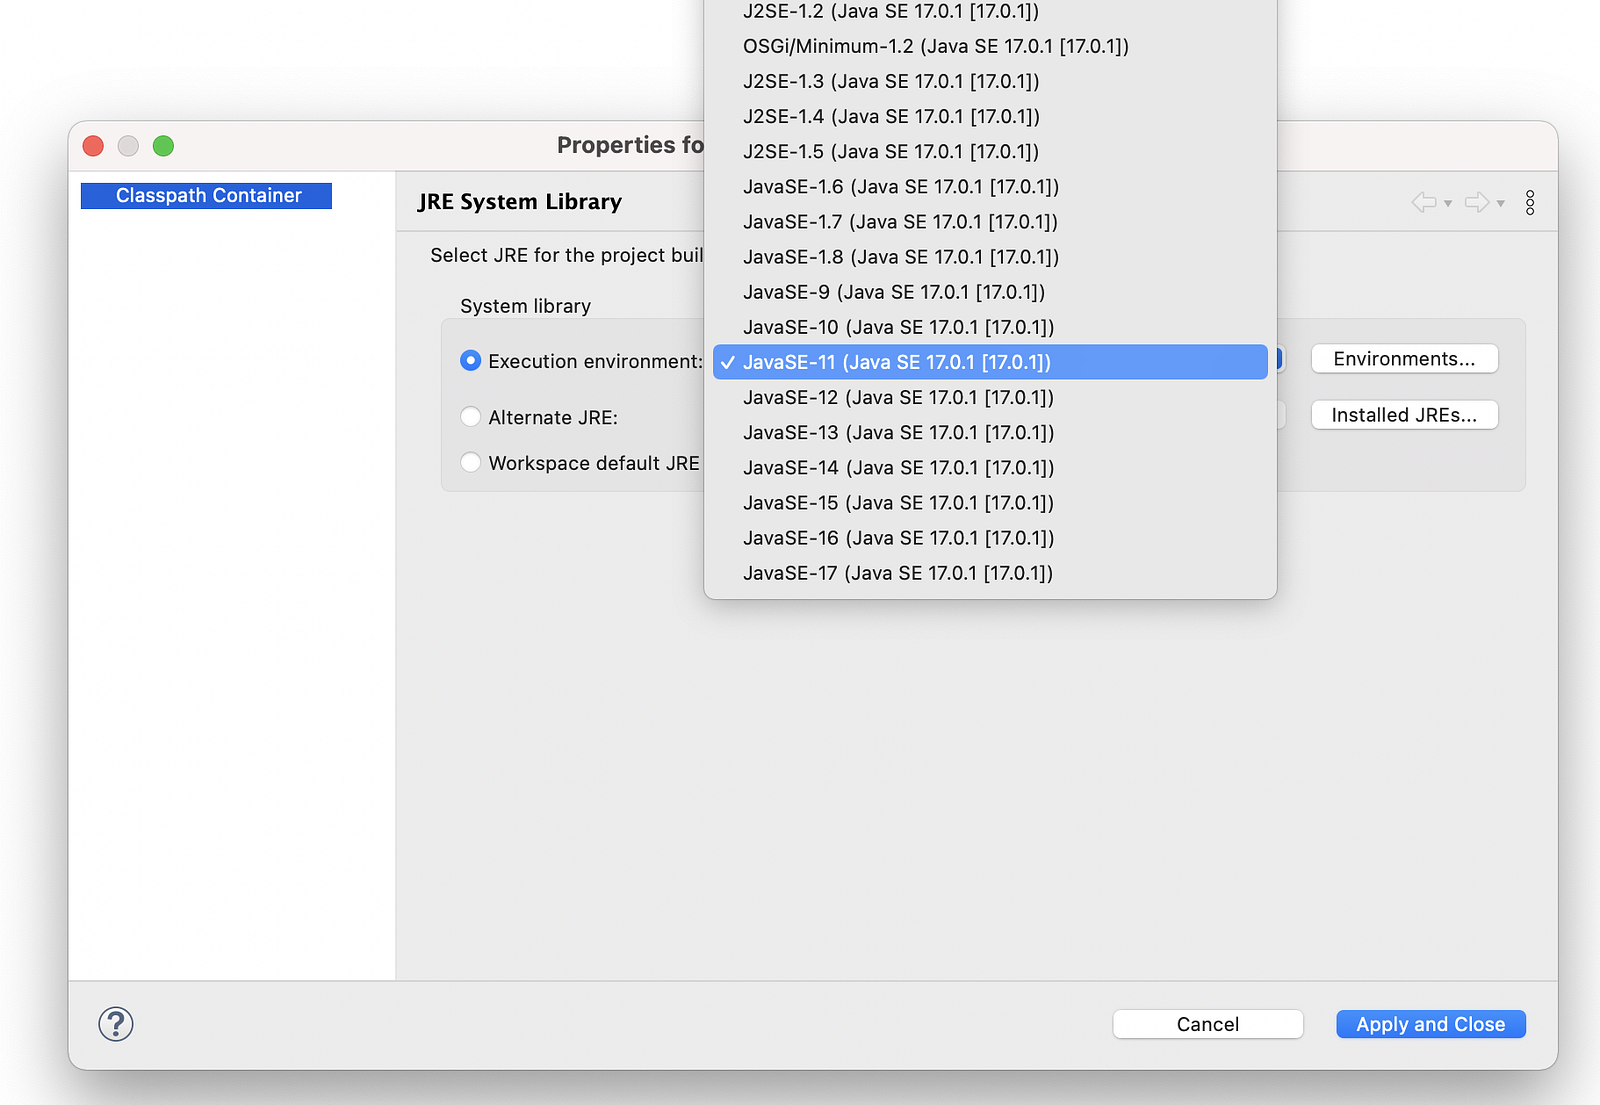The image size is (1600, 1105).
Task: Click the System library group label
Action: coord(525,306)
